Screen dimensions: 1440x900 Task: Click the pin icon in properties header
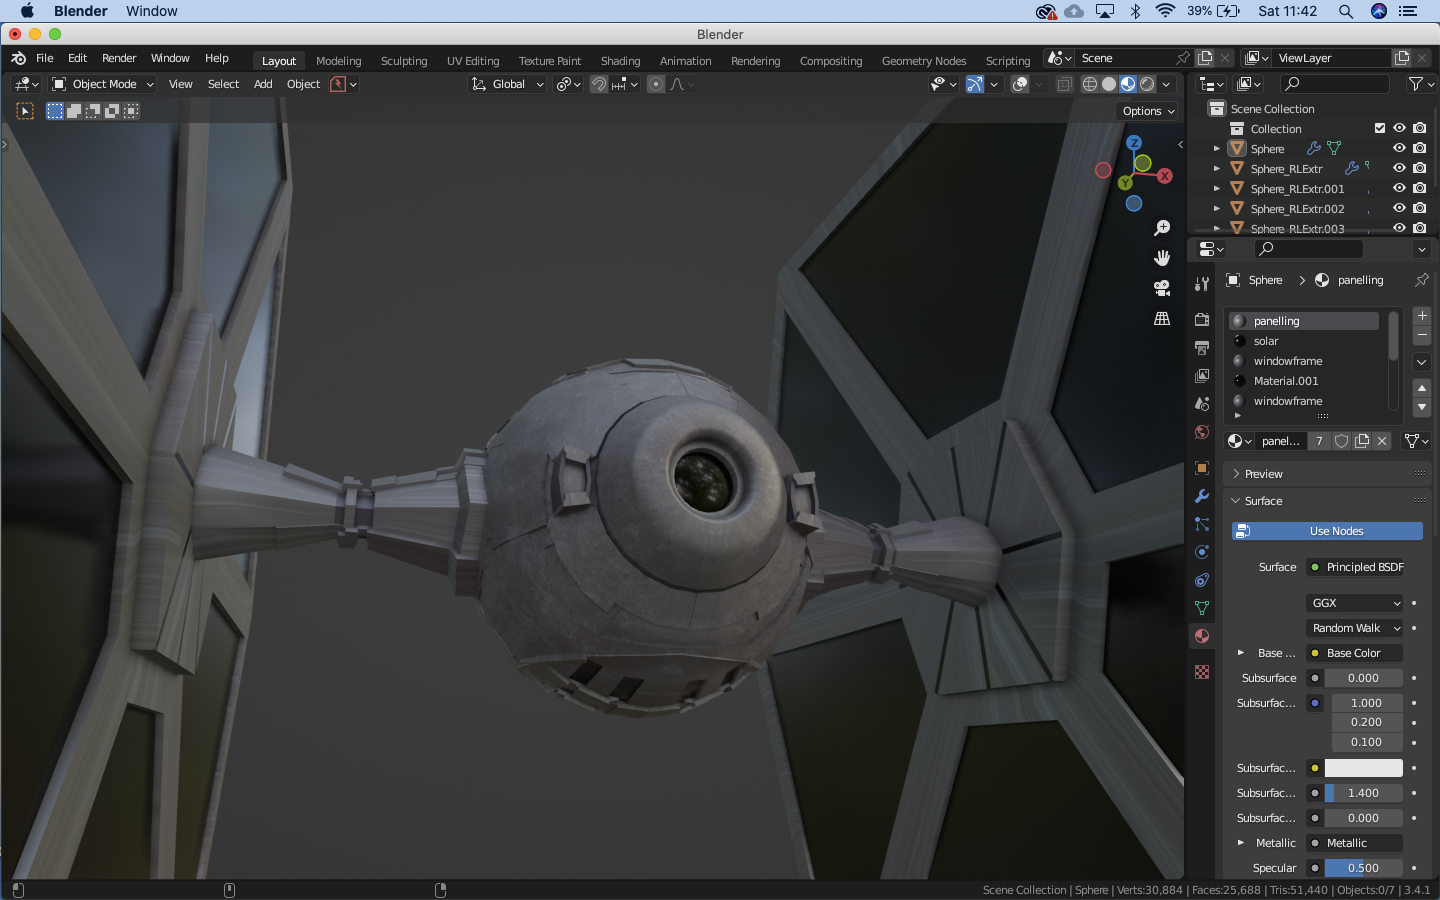[x=1421, y=280]
